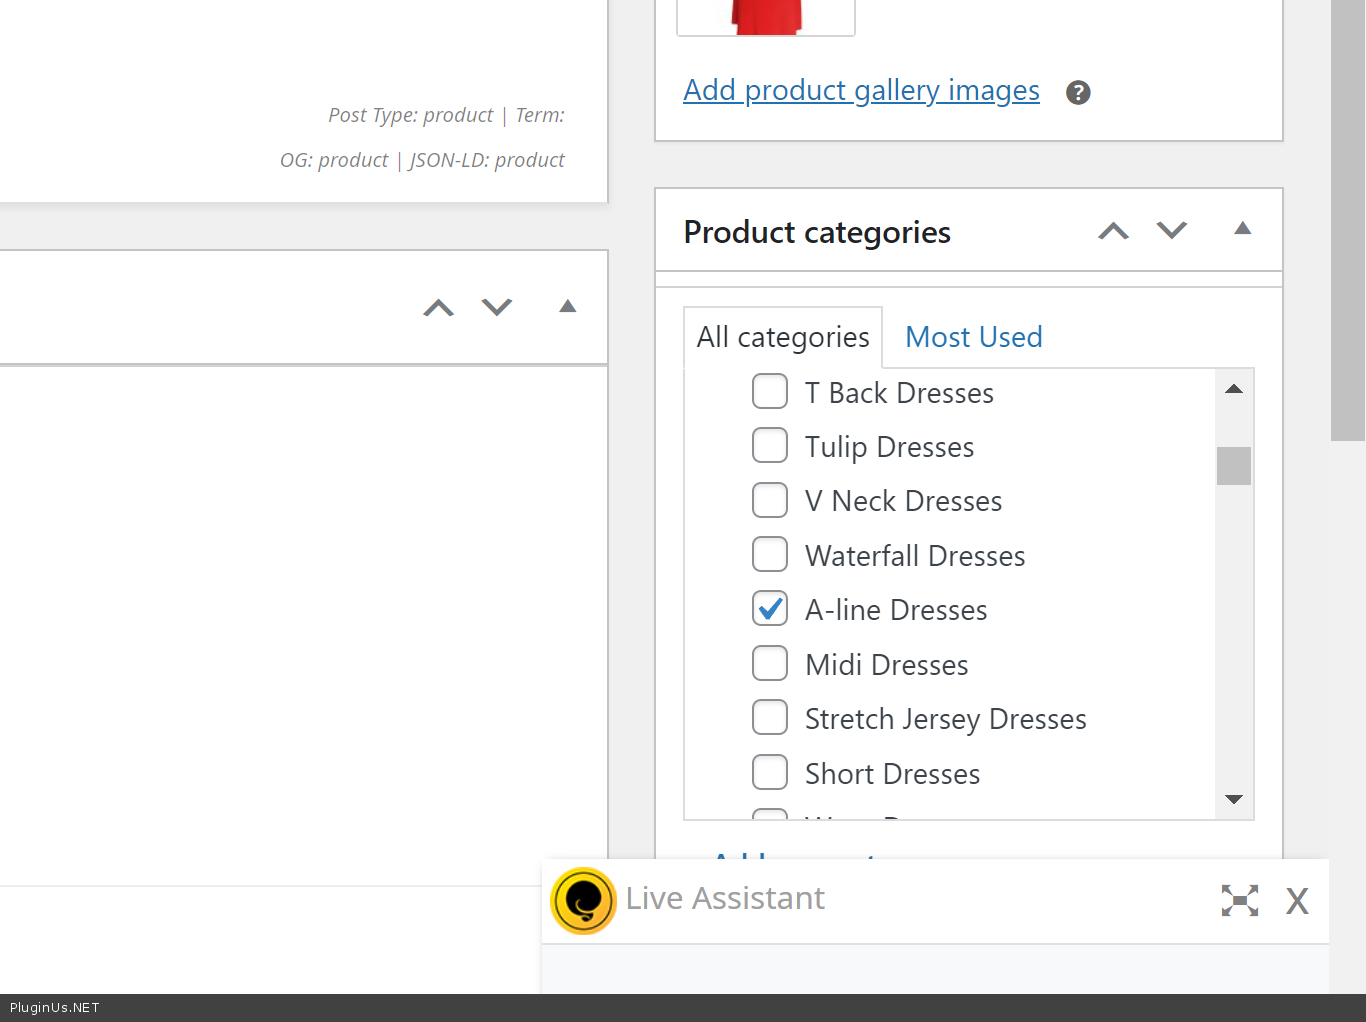Collapse the left meta box panel
Image resolution: width=1366 pixels, height=1022 pixels.
point(567,307)
